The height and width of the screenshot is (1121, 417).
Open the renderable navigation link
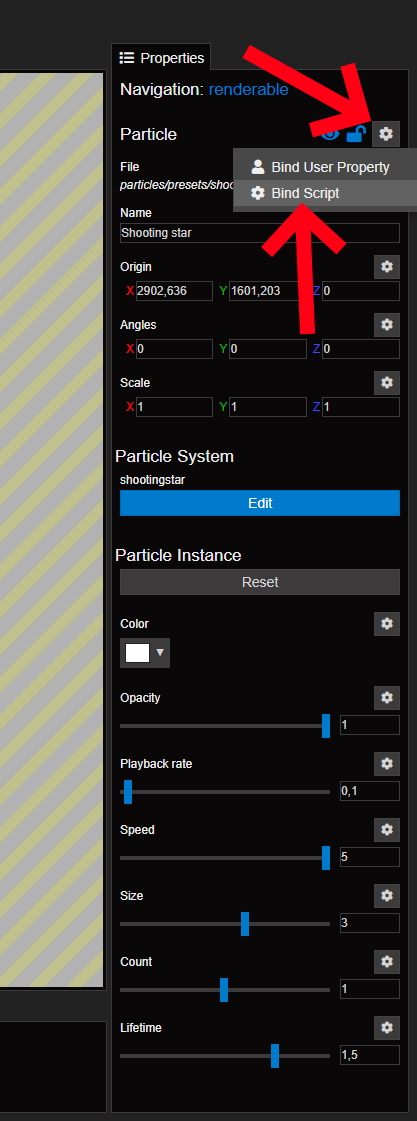248,89
